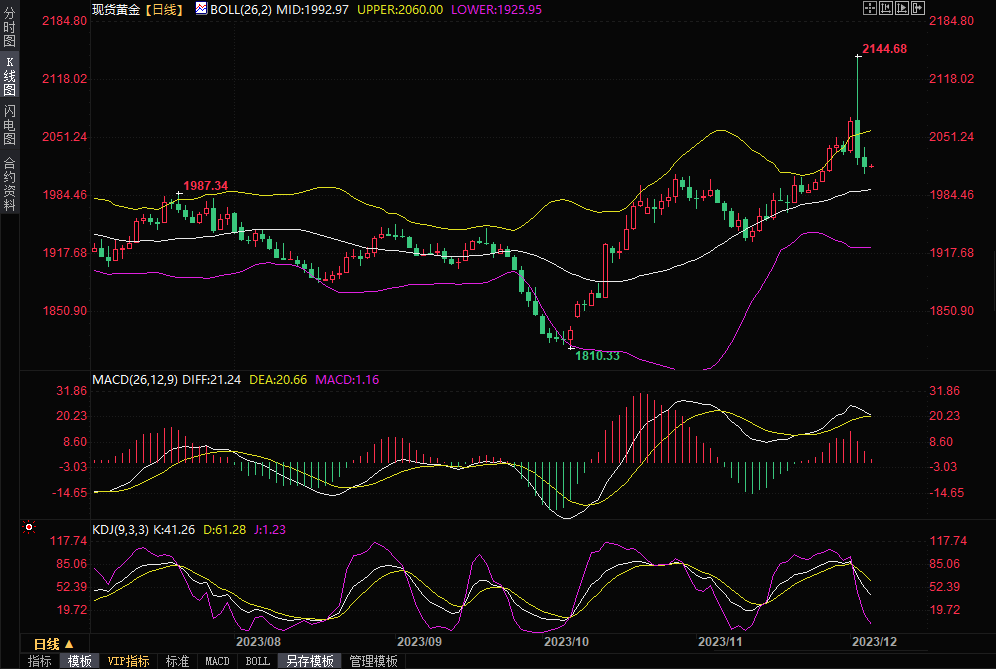This screenshot has height=669, width=996.
Task: Select the 指标 bottom tab
Action: click(40, 661)
